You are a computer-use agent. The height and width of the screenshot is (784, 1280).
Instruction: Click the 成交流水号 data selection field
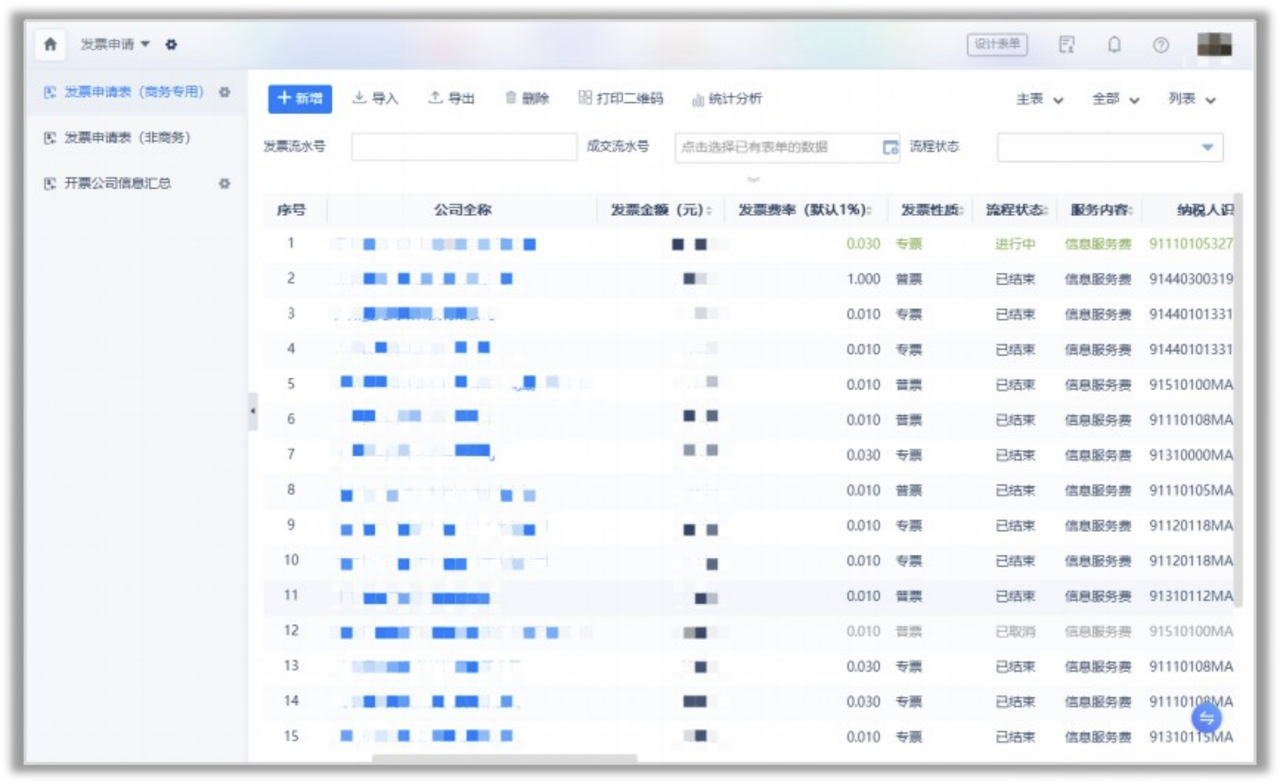(788, 147)
